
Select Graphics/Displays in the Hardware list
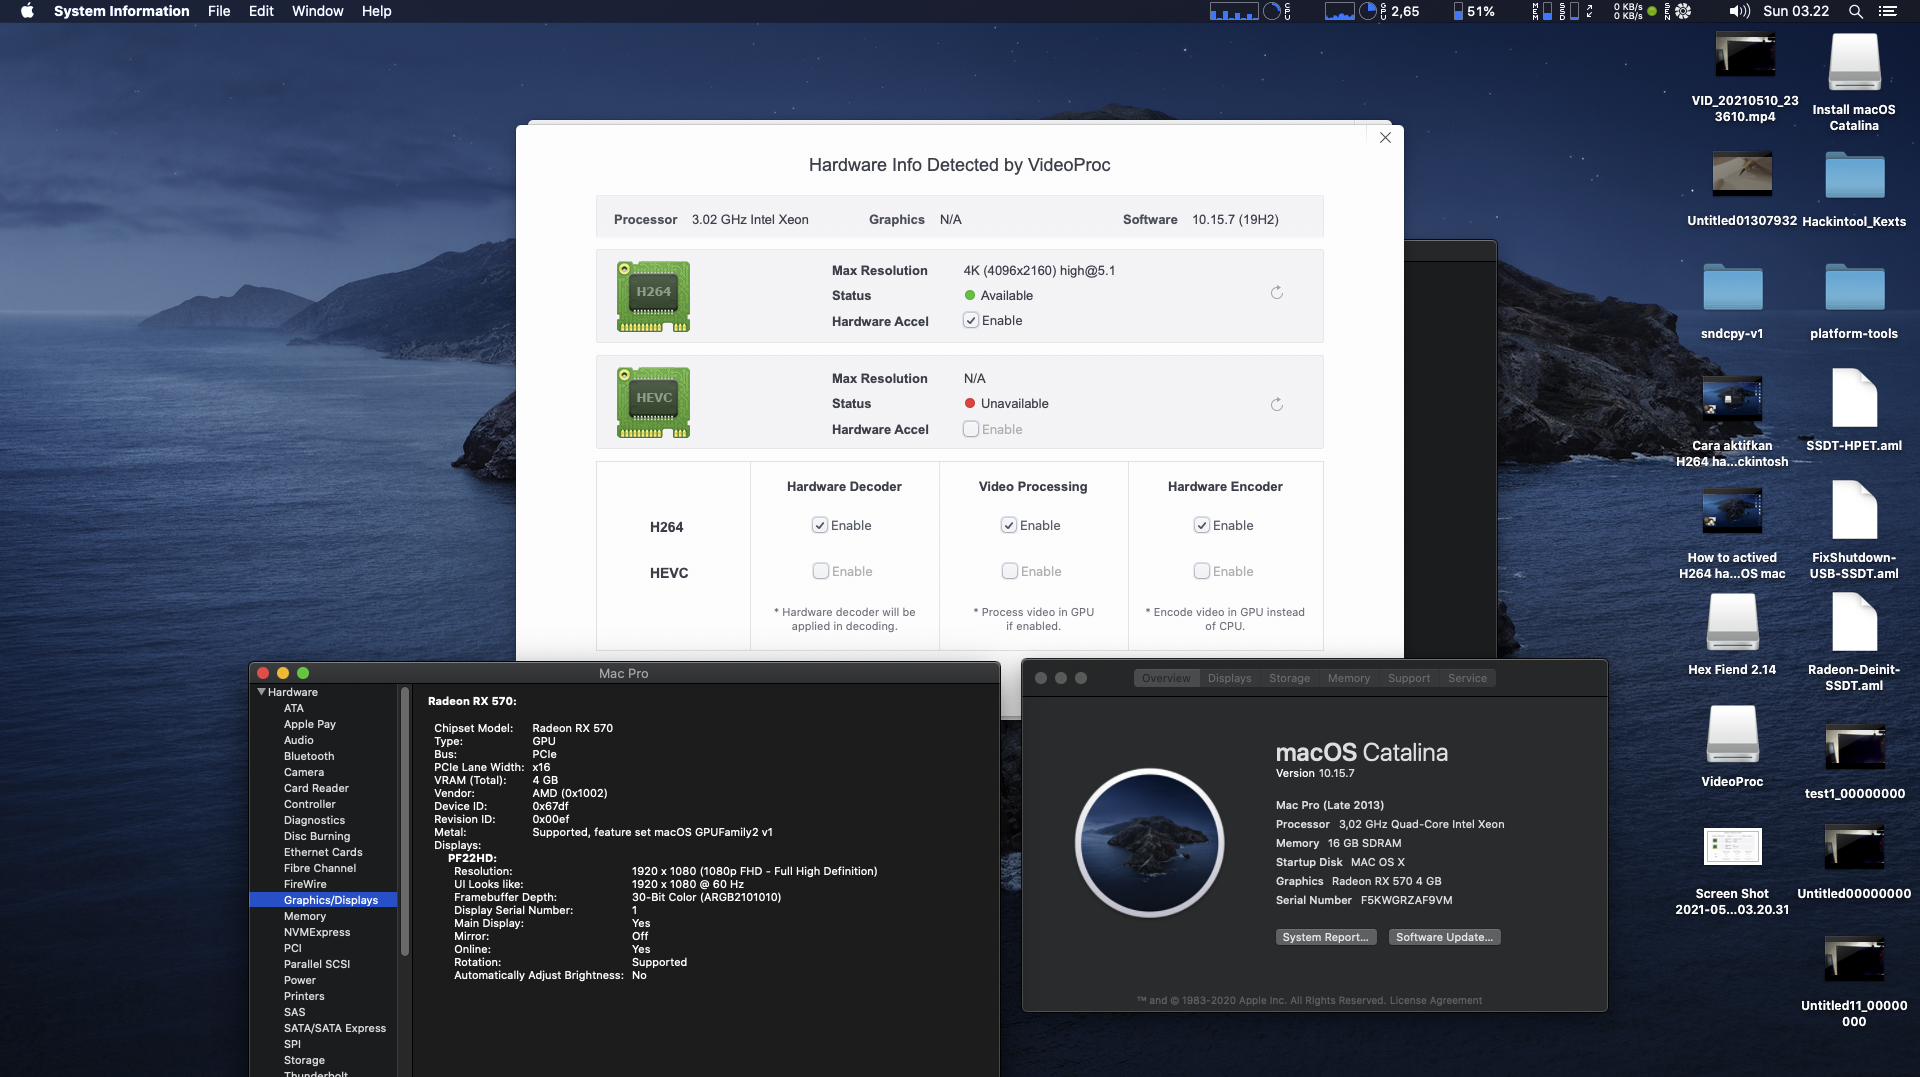pos(323,900)
